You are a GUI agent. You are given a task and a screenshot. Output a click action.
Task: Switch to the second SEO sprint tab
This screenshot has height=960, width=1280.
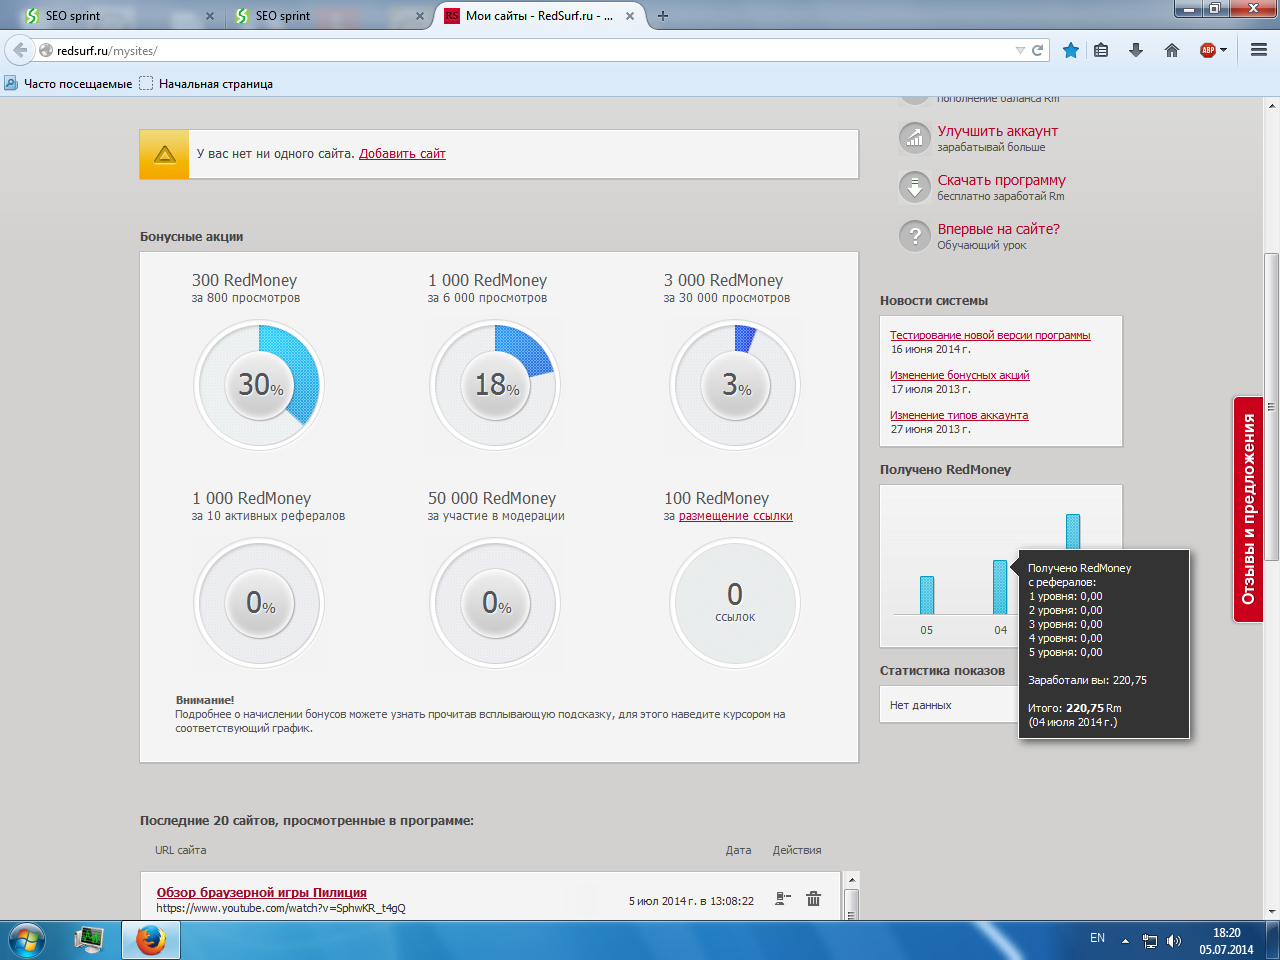click(x=328, y=16)
